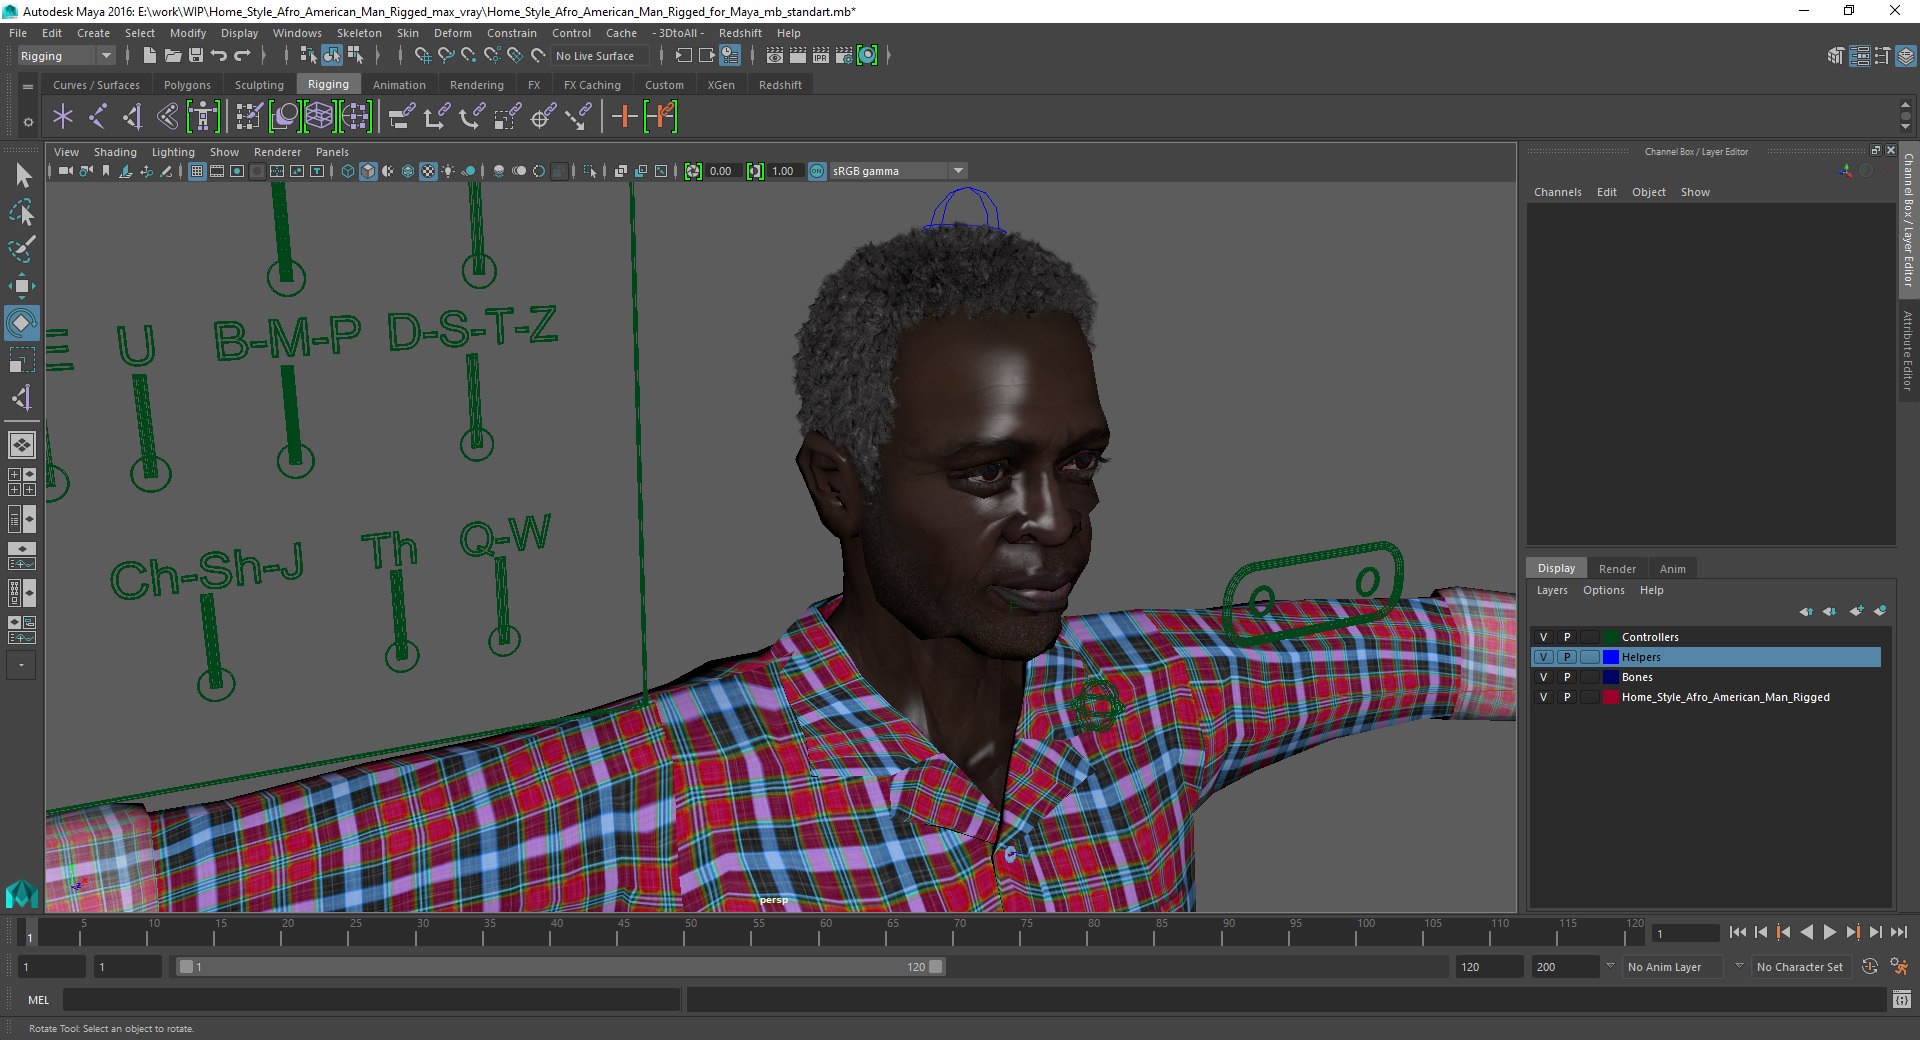
Task: Toggle visibility V of the Controllers layer
Action: coord(1543,637)
